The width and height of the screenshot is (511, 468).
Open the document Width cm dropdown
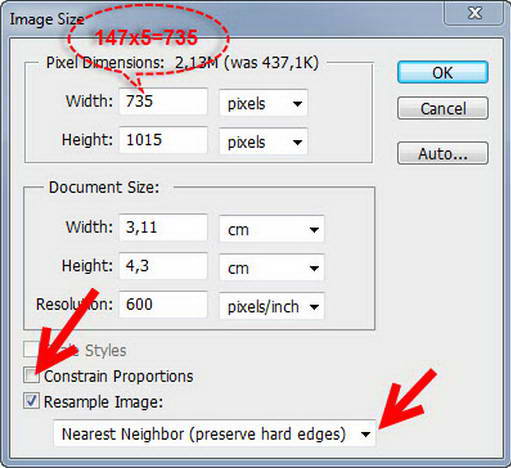pos(271,229)
